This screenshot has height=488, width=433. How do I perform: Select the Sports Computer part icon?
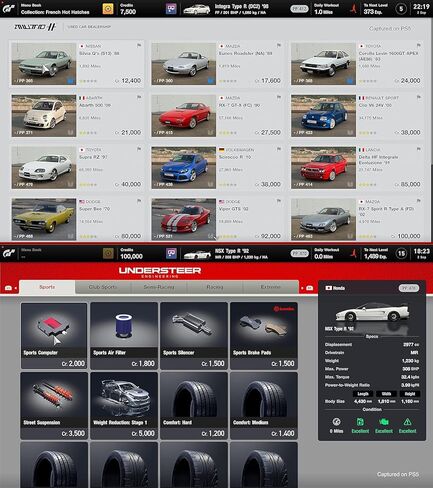tap(54, 336)
